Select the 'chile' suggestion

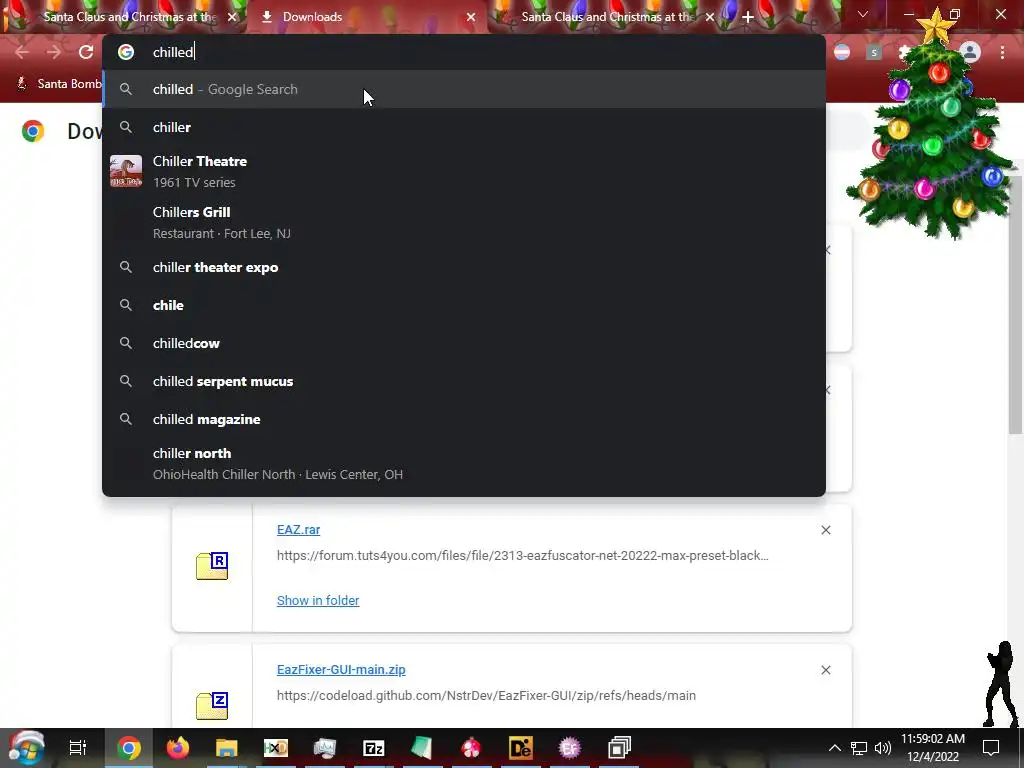point(464,306)
